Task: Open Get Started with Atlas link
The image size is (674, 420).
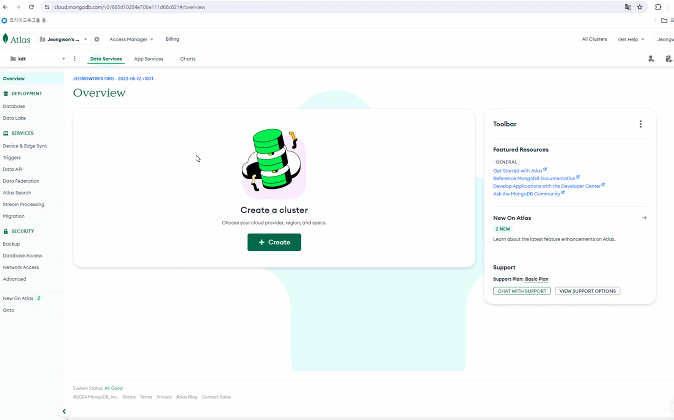Action: click(520, 171)
